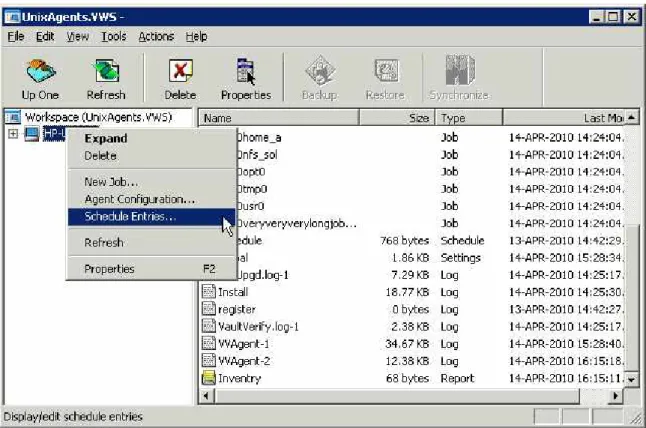Choose Agent Configuration... in the context menu
This screenshot has width=646, height=428.
(151, 199)
